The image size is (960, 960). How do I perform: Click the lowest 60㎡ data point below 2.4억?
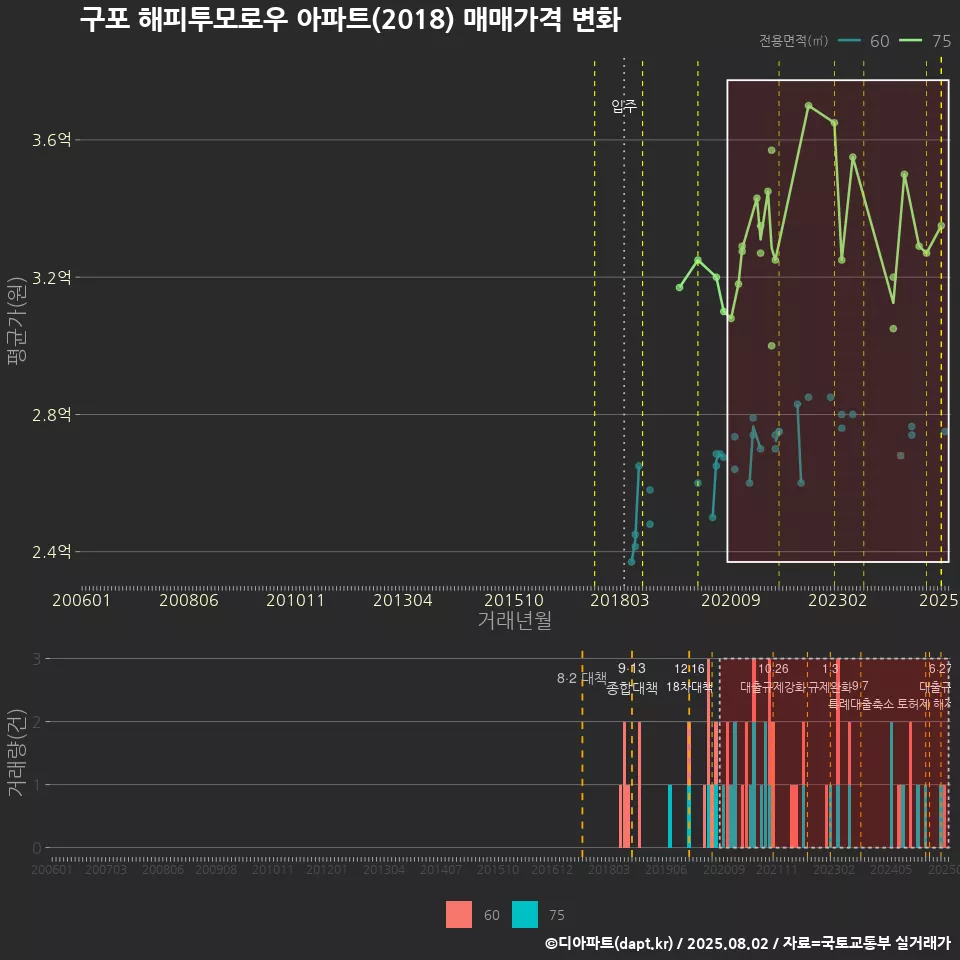[631, 561]
